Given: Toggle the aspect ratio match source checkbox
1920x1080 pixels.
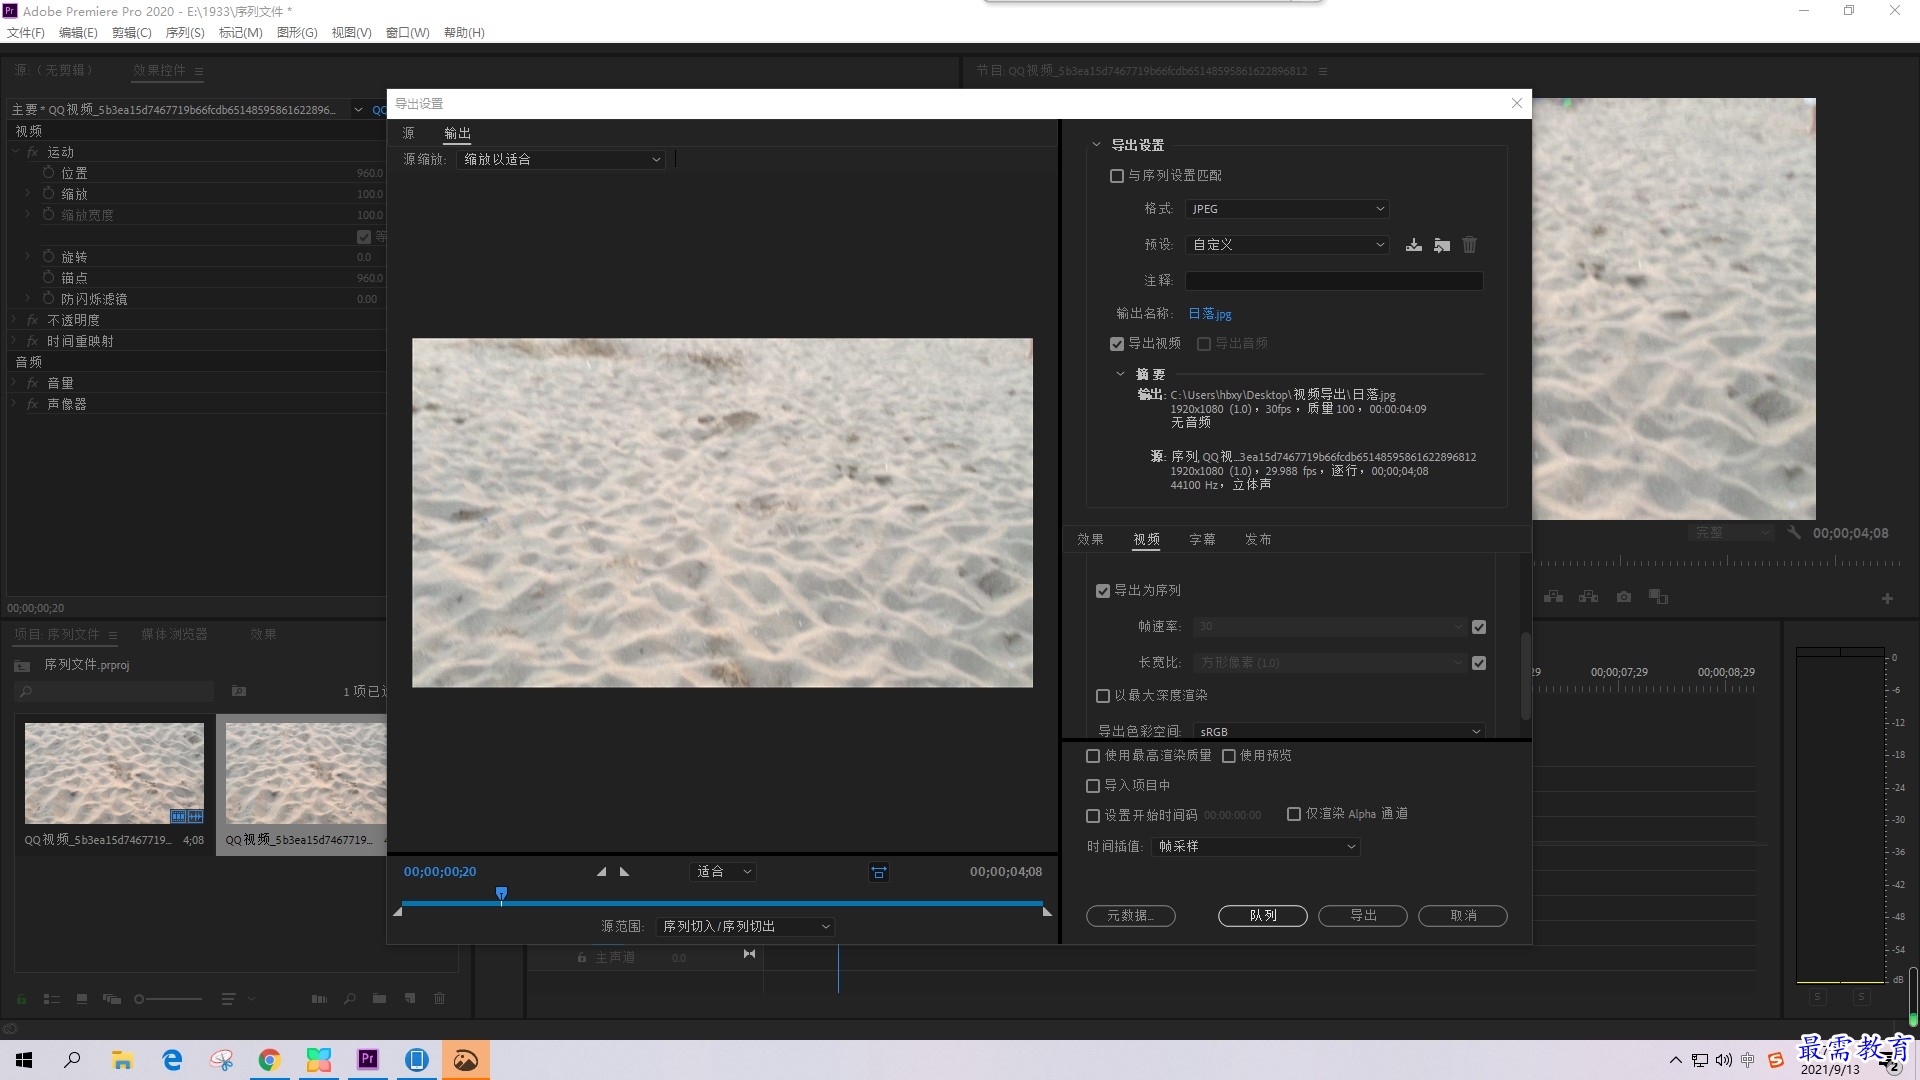Looking at the screenshot, I should (x=1479, y=663).
